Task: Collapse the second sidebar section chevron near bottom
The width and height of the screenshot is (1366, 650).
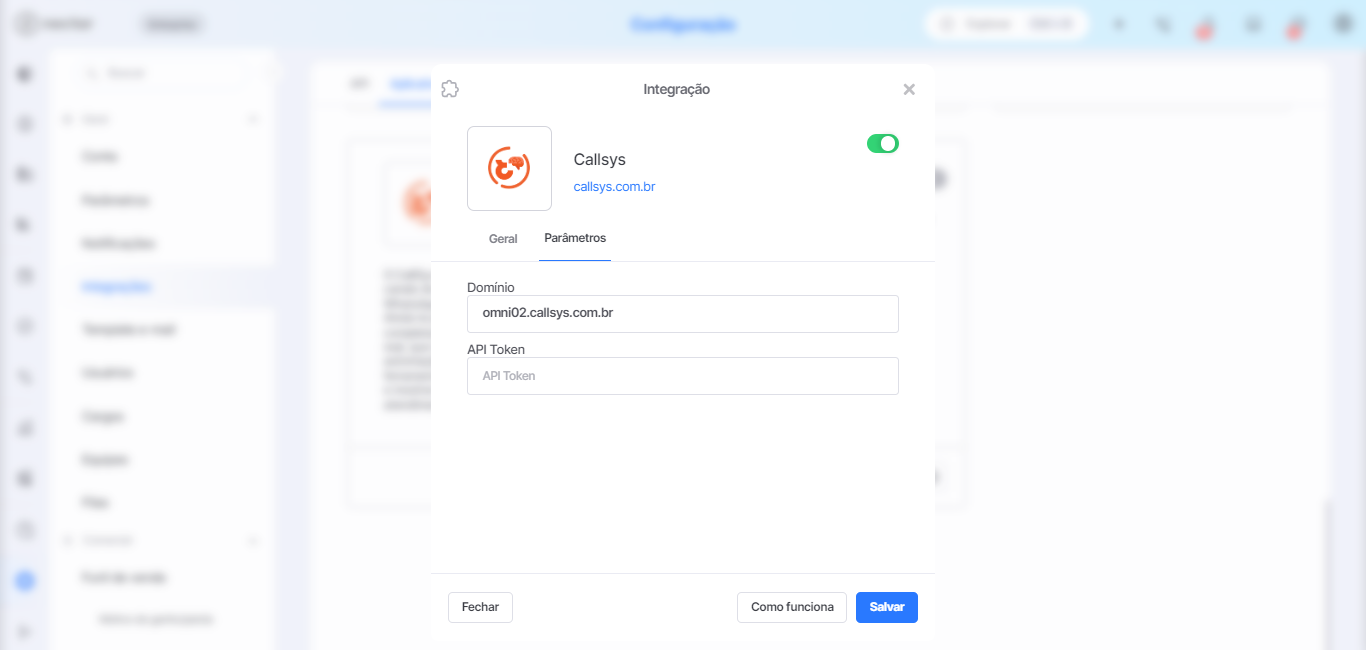Action: [253, 540]
